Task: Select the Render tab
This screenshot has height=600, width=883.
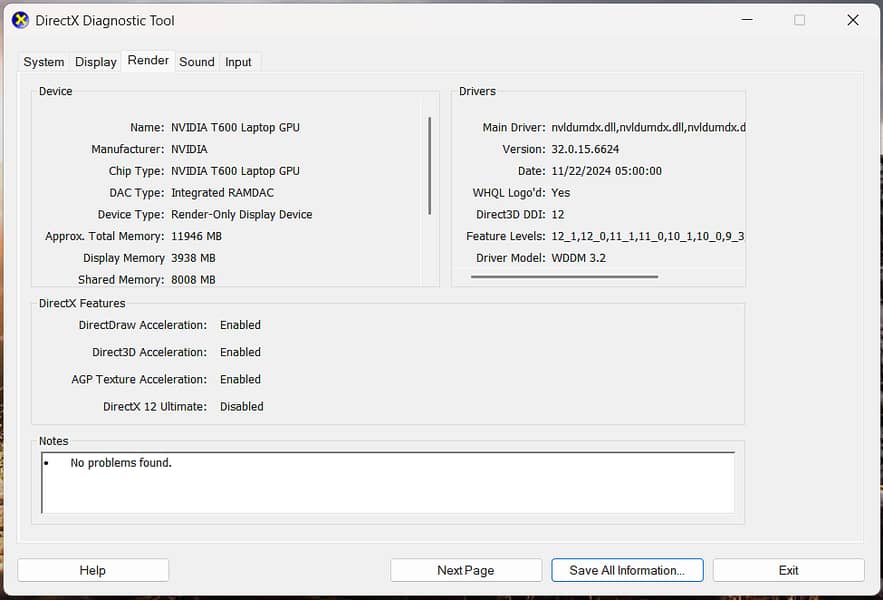Action: point(148,60)
